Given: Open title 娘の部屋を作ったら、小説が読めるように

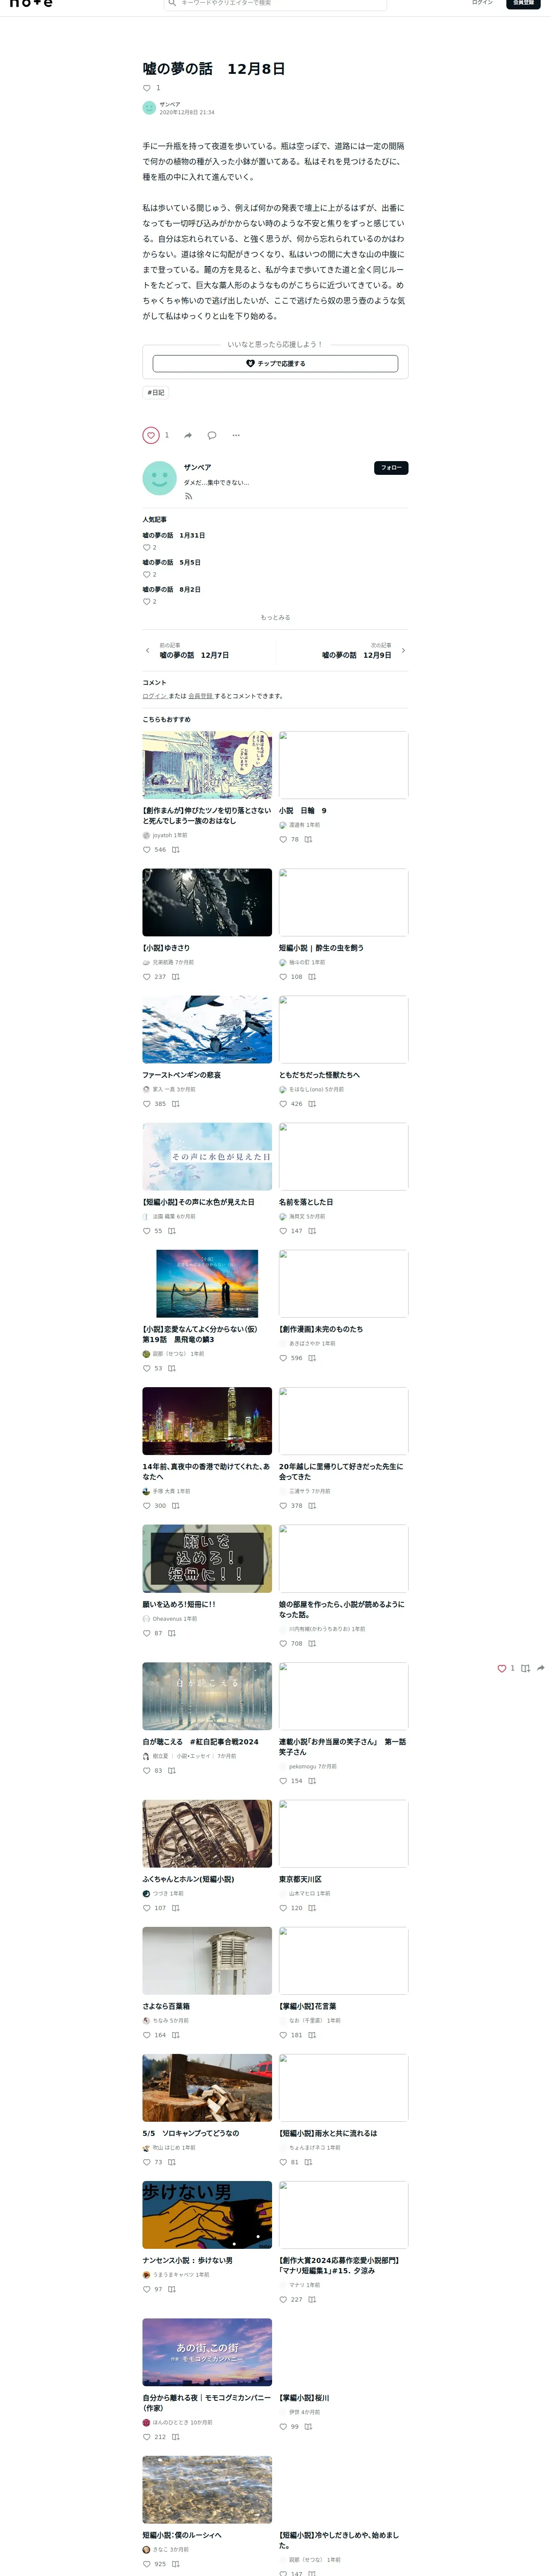Looking at the screenshot, I should (342, 1609).
